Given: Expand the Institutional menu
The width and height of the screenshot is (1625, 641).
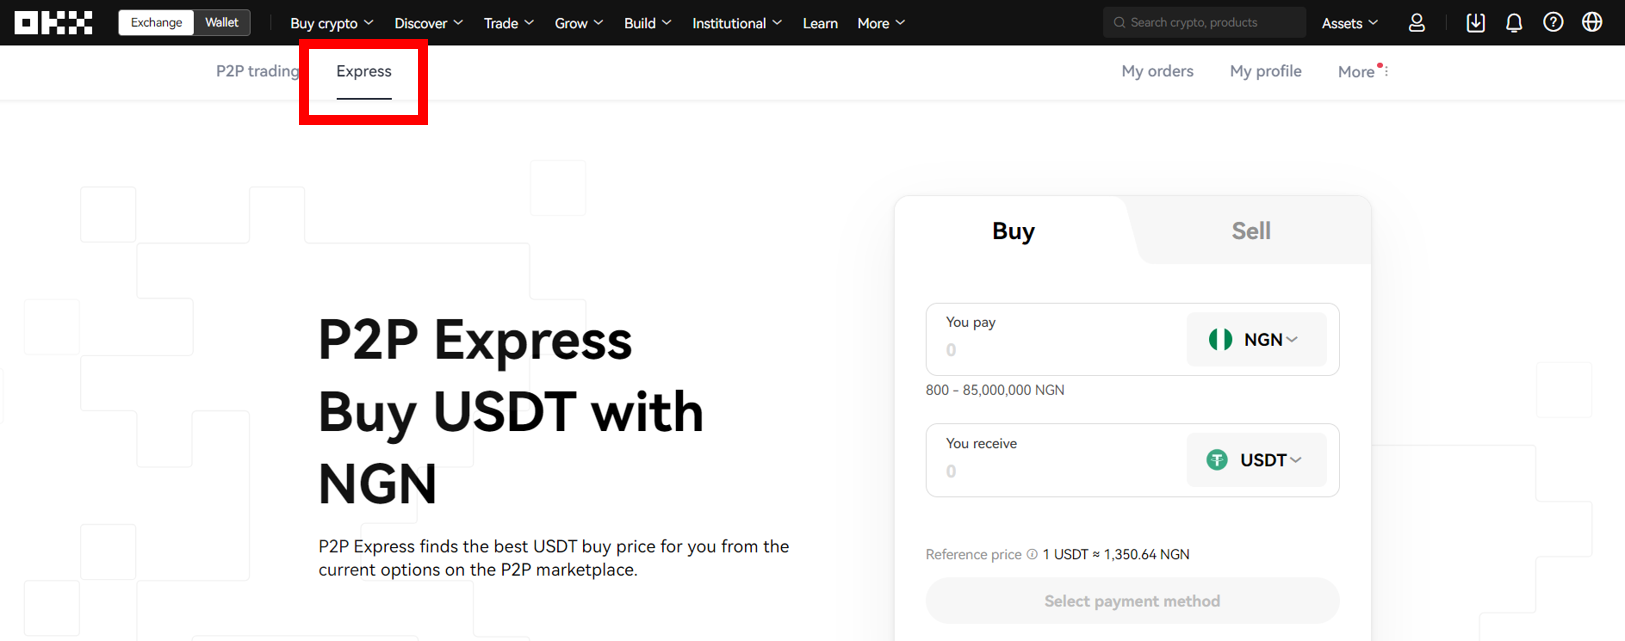Looking at the screenshot, I should point(737,23).
